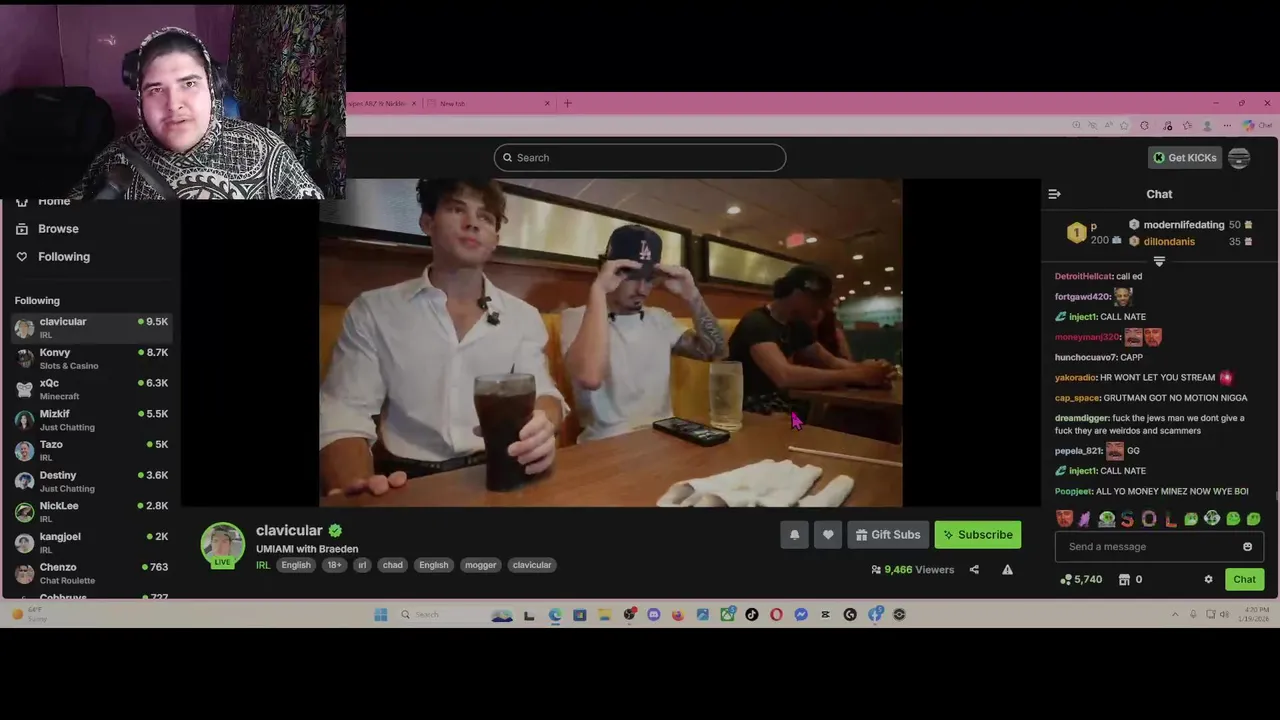Click the report stream warning icon

tap(1007, 570)
